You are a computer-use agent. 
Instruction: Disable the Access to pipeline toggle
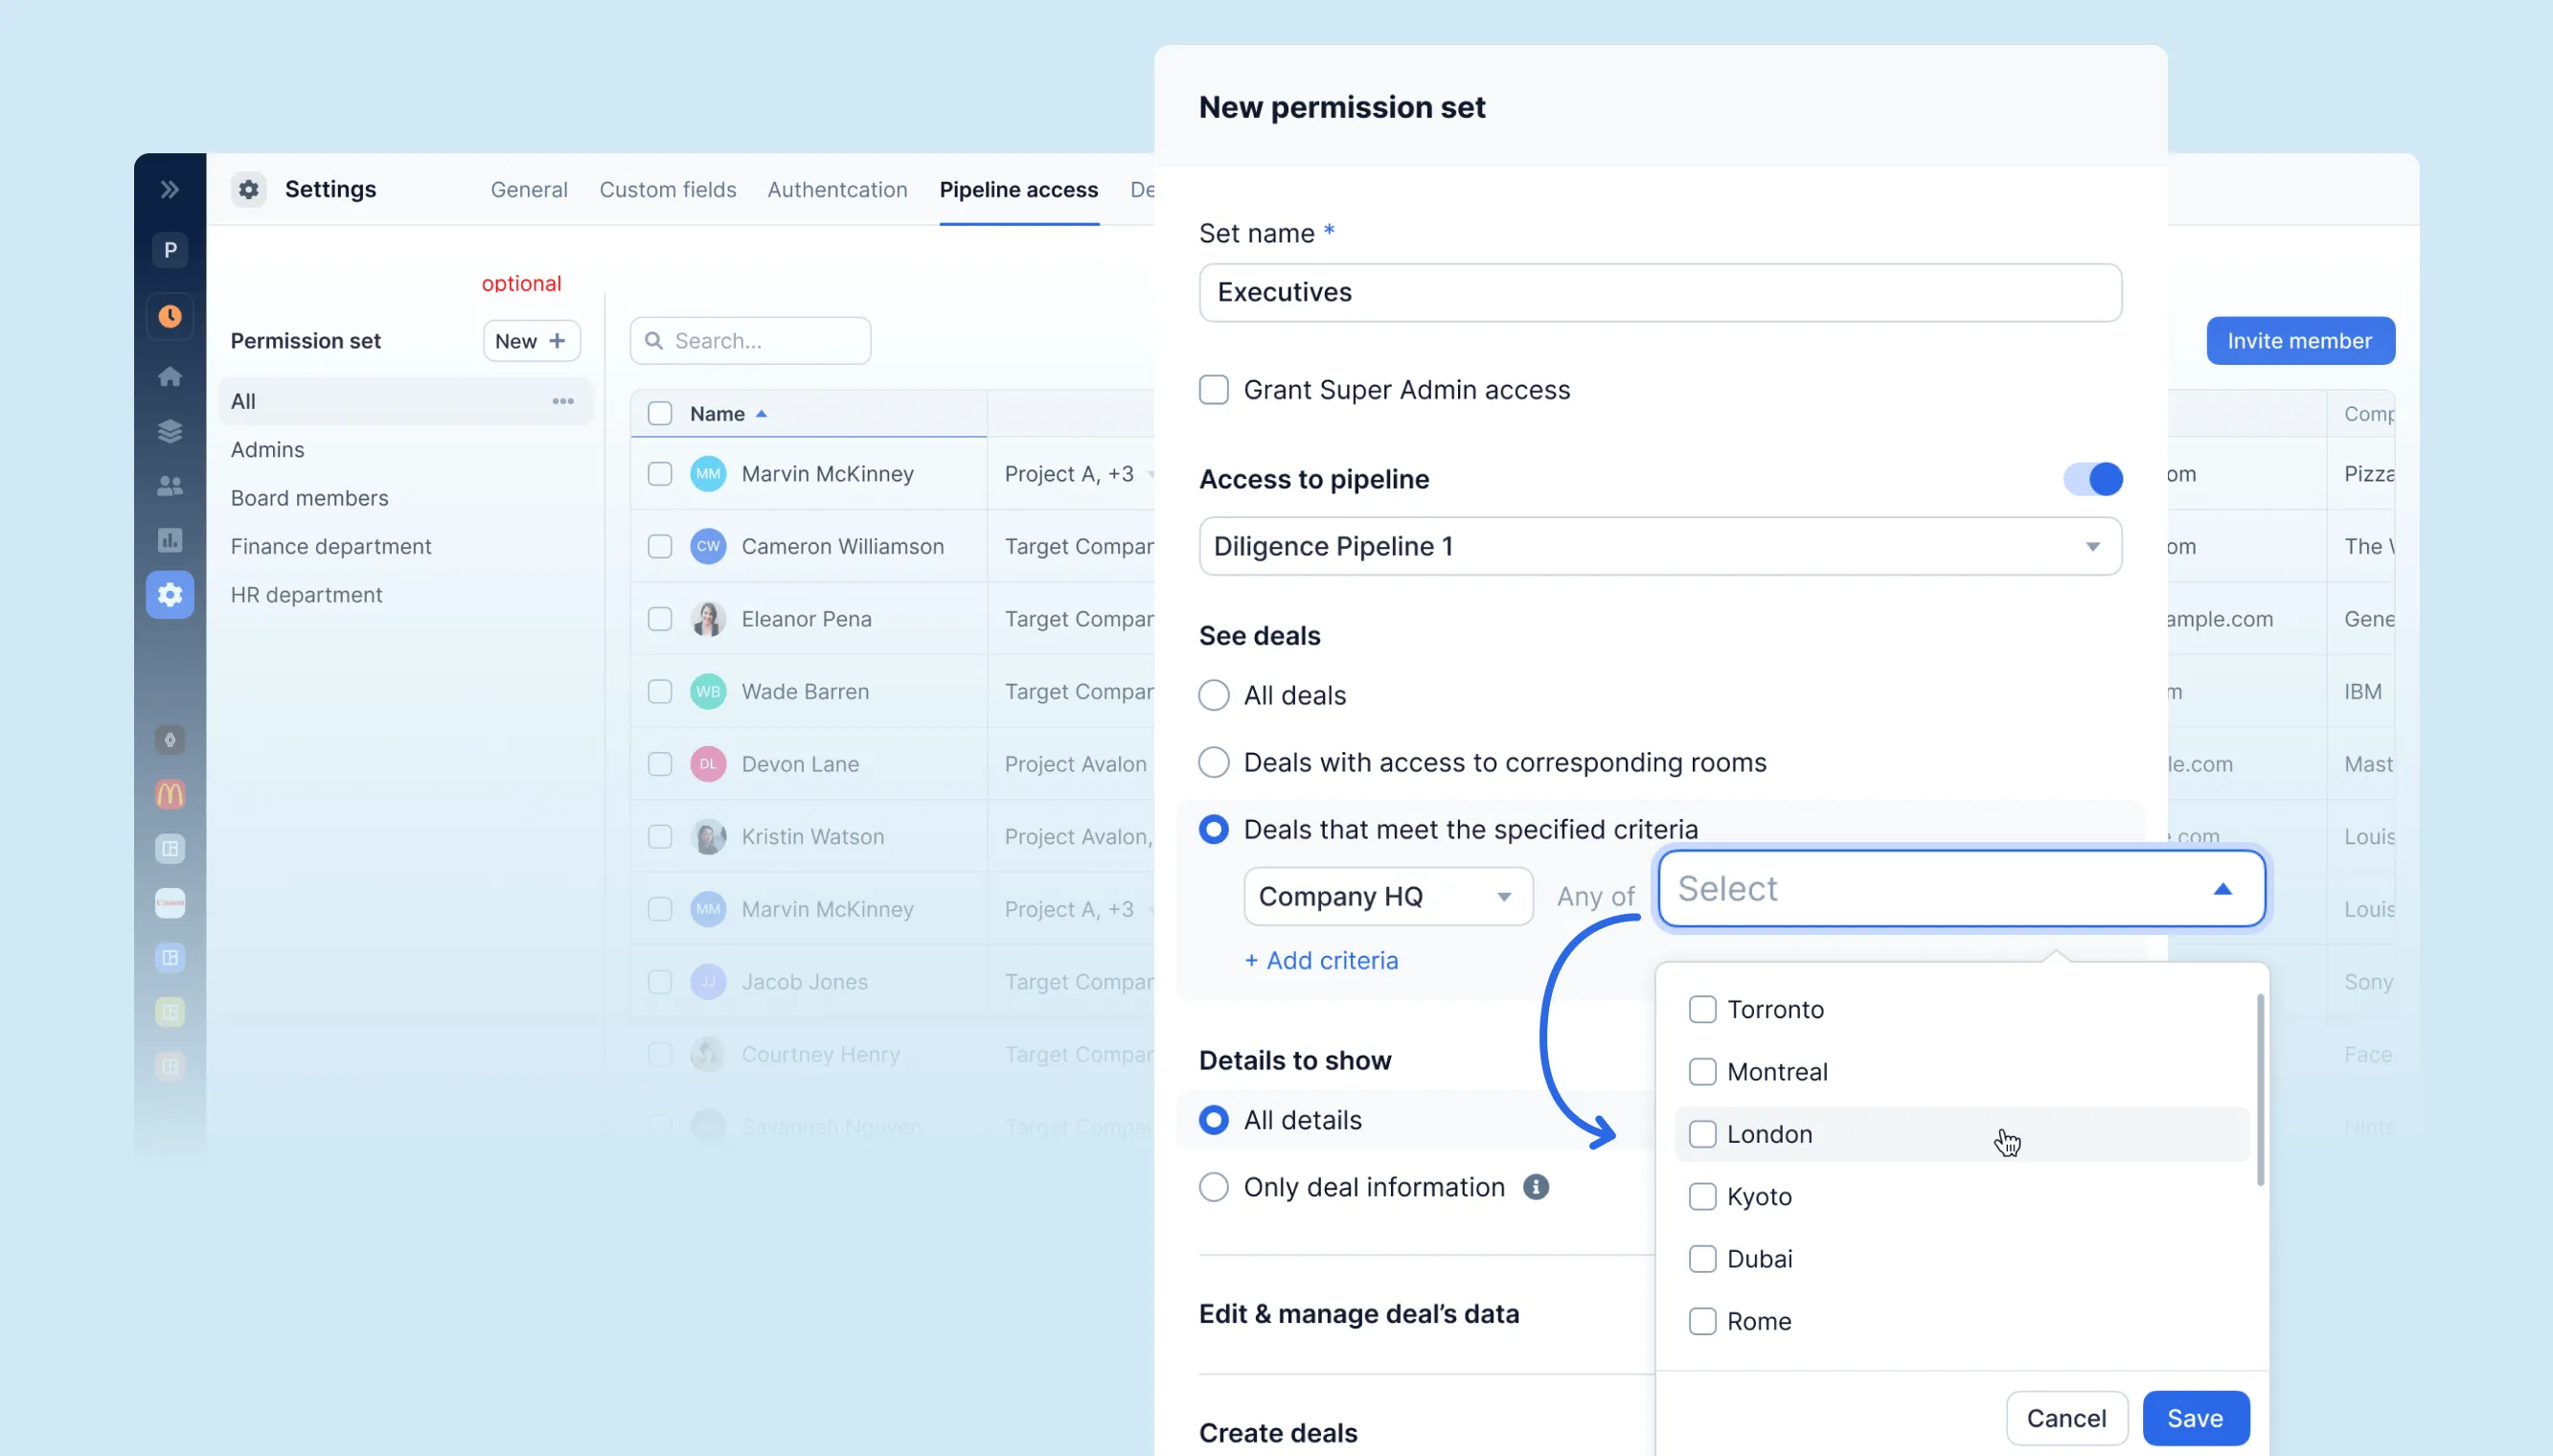(2092, 479)
